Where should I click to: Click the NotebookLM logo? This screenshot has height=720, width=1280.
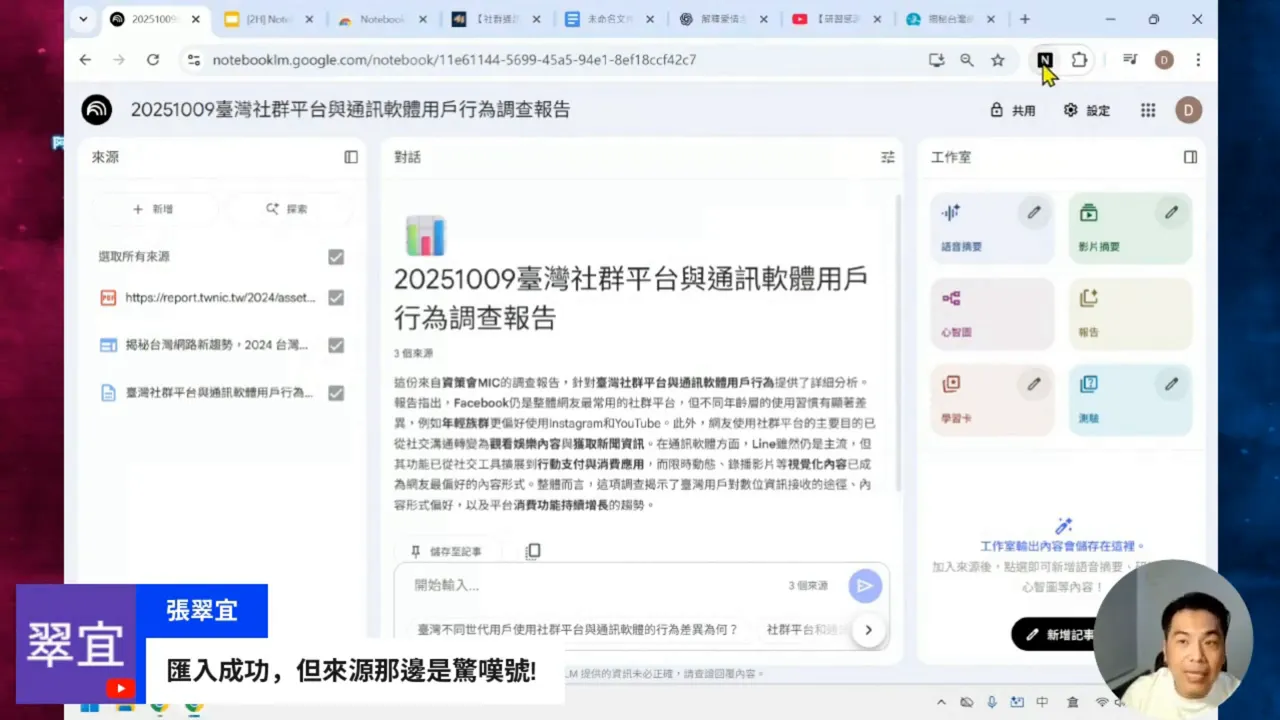tap(97, 110)
